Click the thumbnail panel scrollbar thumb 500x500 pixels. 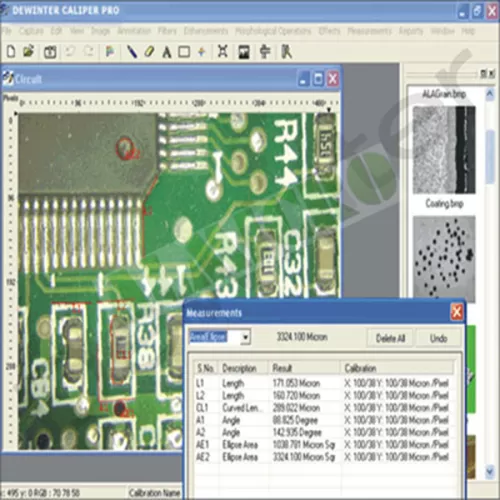[x=490, y=157]
